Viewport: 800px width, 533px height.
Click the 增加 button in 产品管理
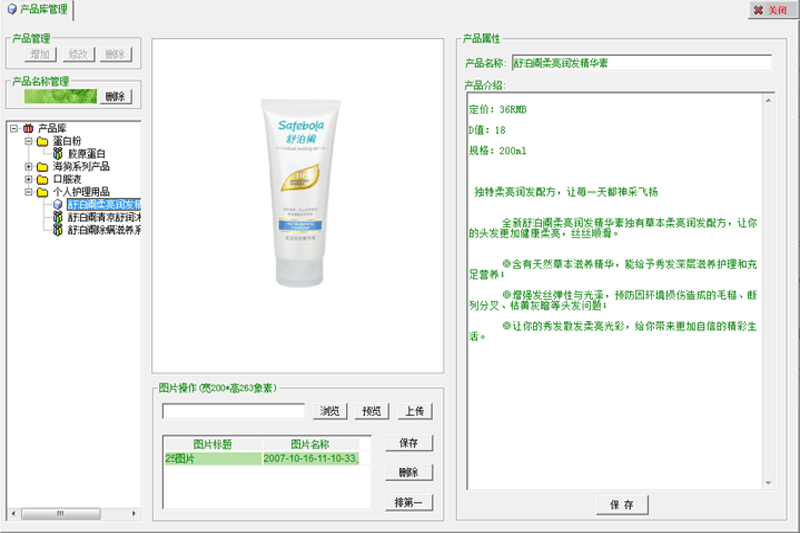(40, 55)
